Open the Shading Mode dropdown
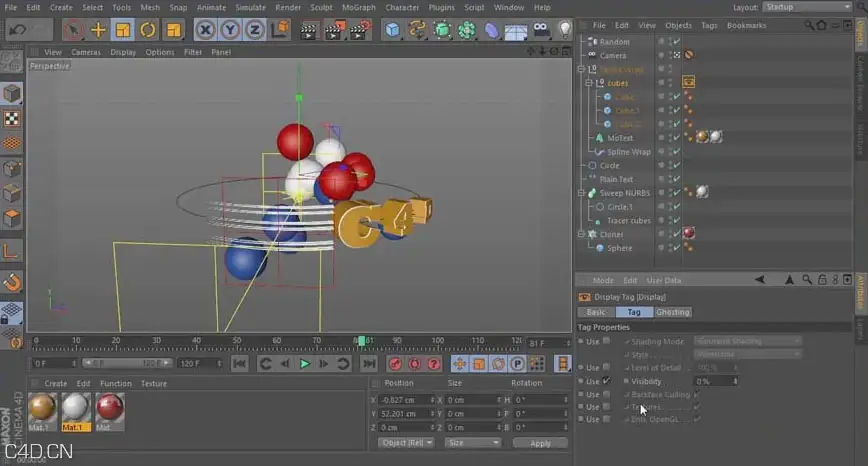The height and width of the screenshot is (466, 868). (x=747, y=341)
